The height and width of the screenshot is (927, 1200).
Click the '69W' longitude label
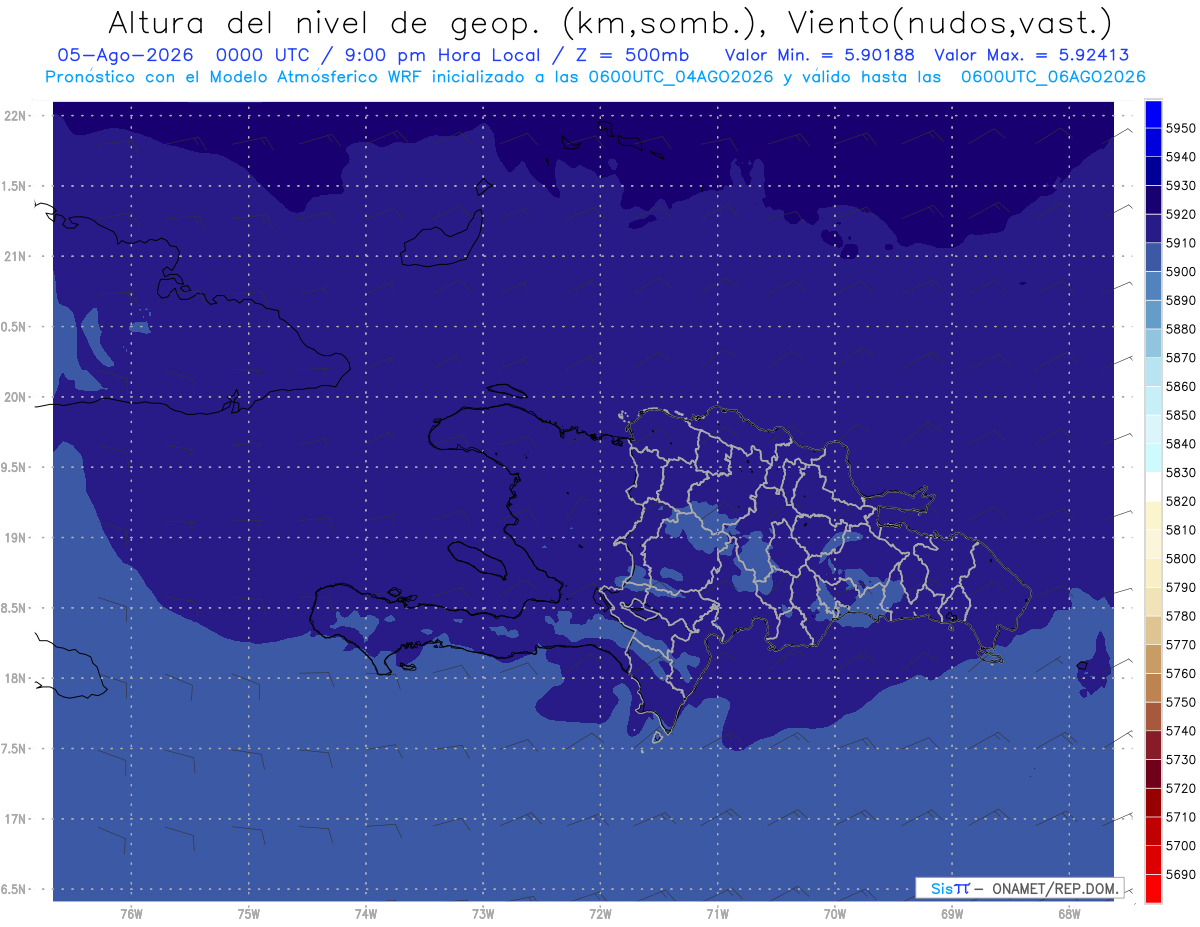pos(952,914)
